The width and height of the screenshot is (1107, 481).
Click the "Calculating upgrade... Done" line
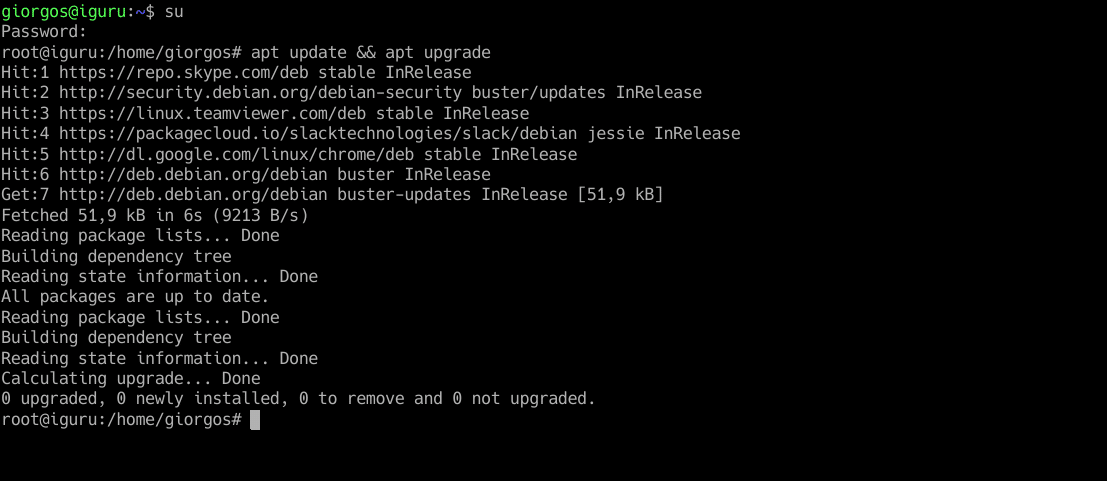coord(130,379)
